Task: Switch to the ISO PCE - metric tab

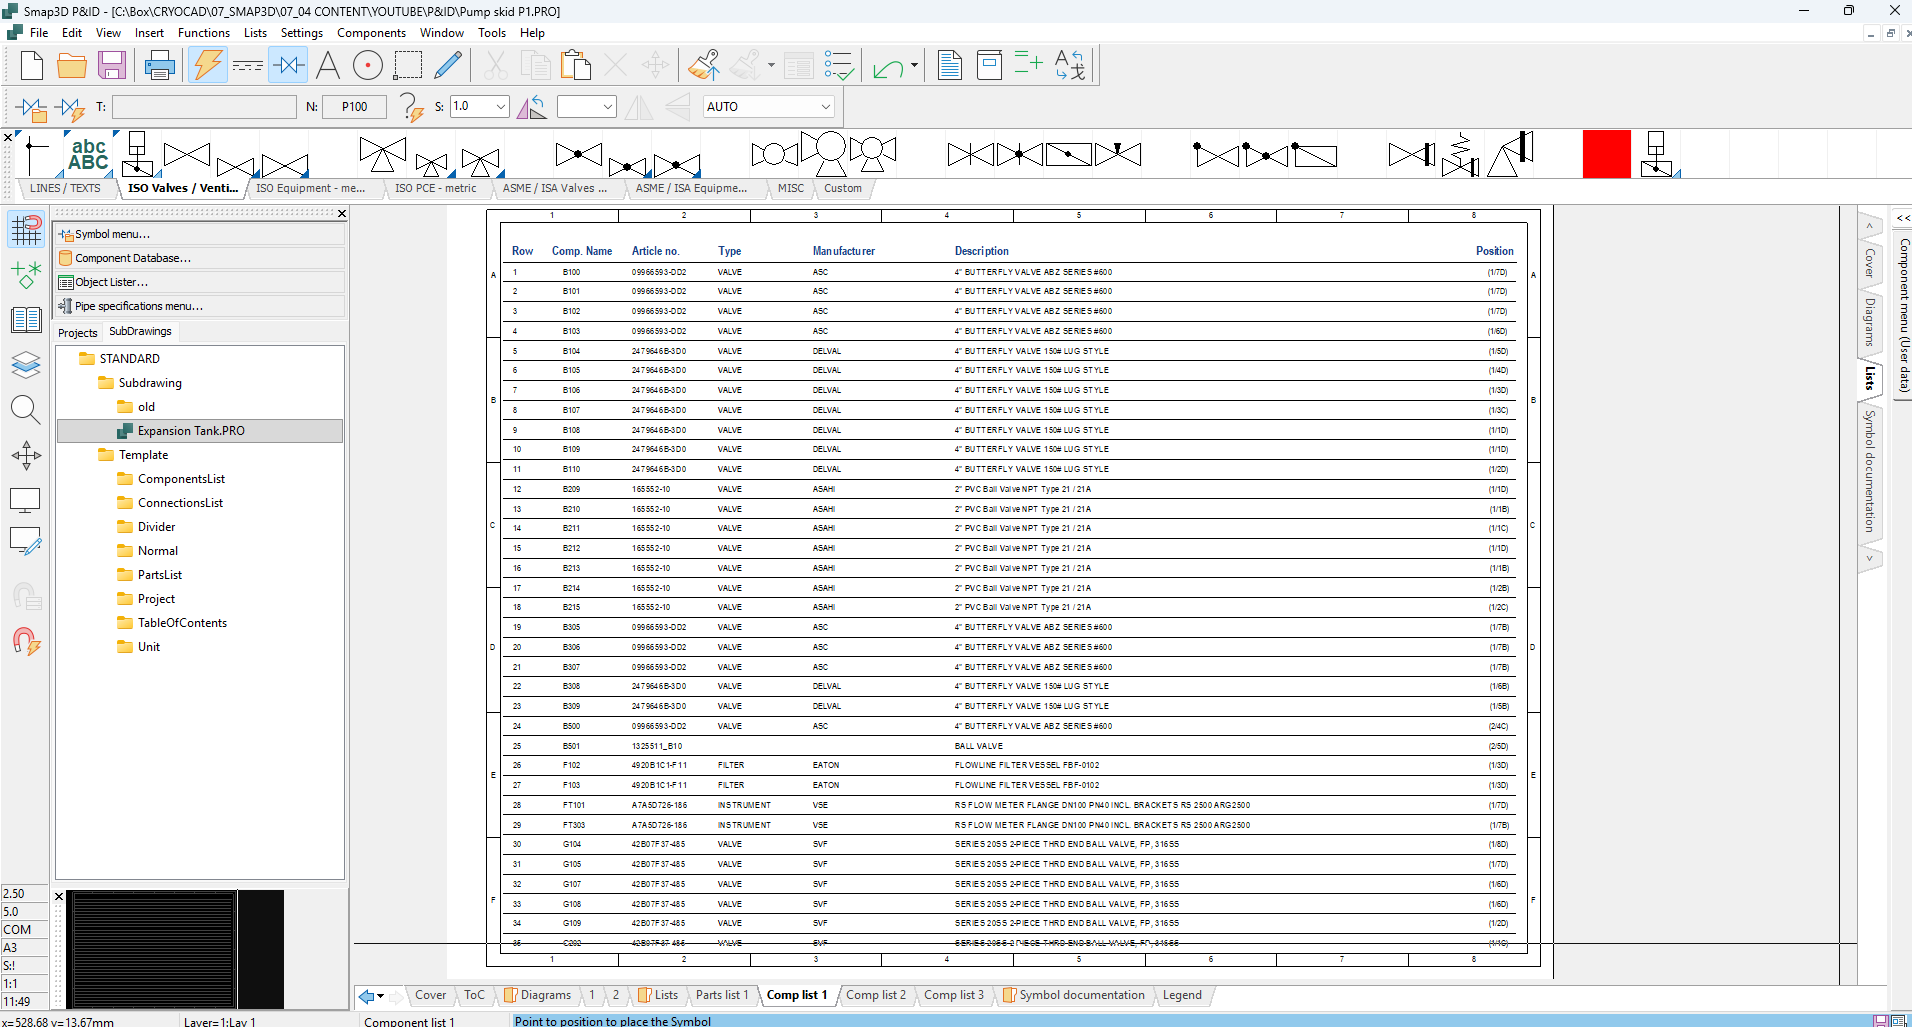Action: (435, 188)
